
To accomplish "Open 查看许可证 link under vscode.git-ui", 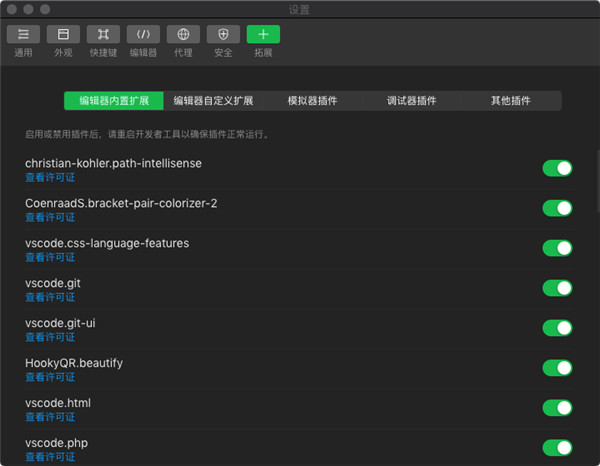I will pyautogui.click(x=50, y=337).
